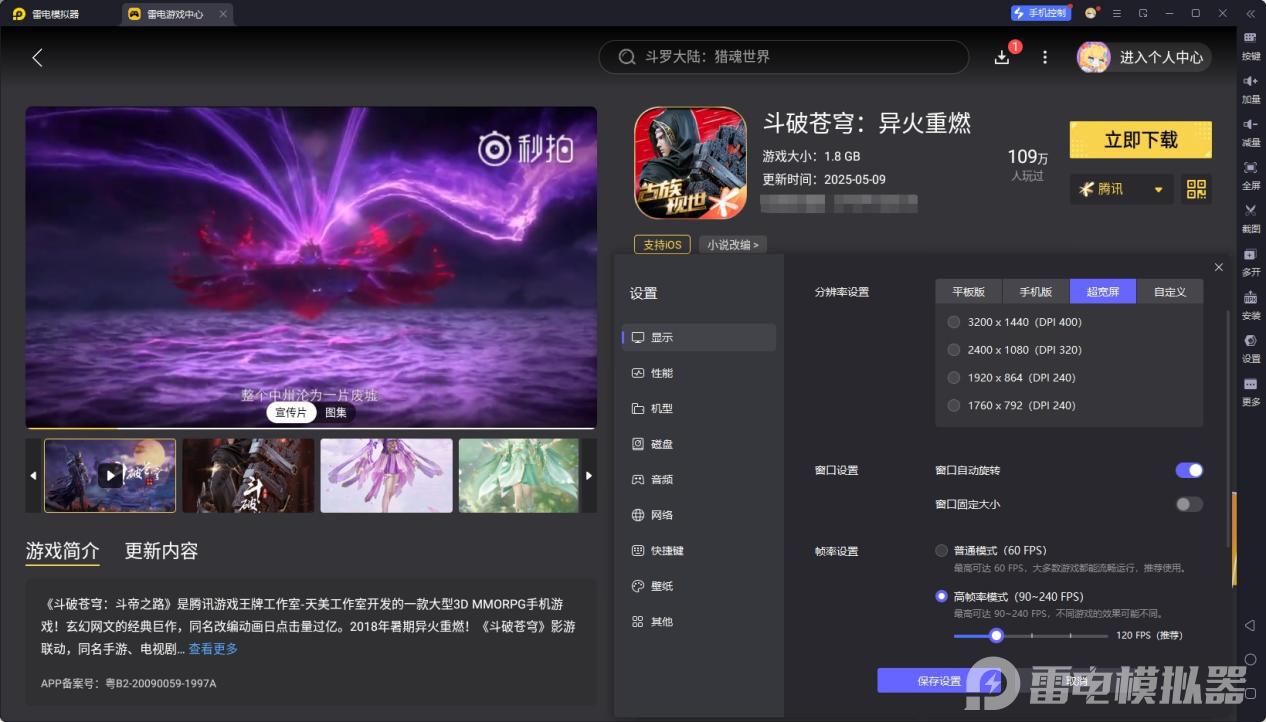This screenshot has height=722, width=1266.
Task: Open the 腾讯 channel dropdown
Action: [1121, 189]
